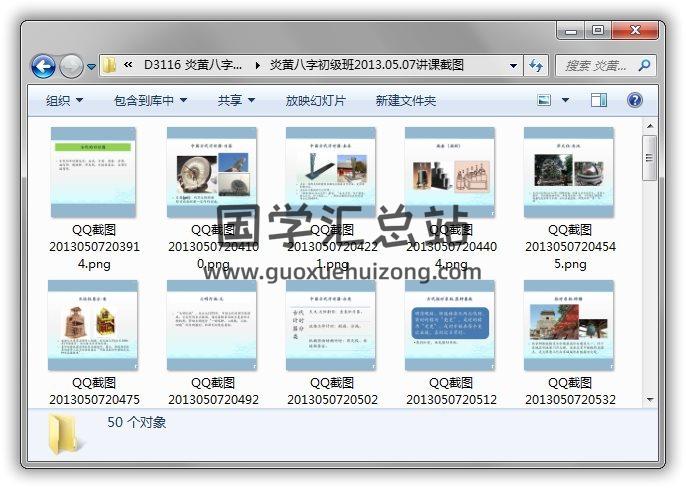Click the vertical scrollbar down arrow
The image size is (686, 489).
(650, 399)
